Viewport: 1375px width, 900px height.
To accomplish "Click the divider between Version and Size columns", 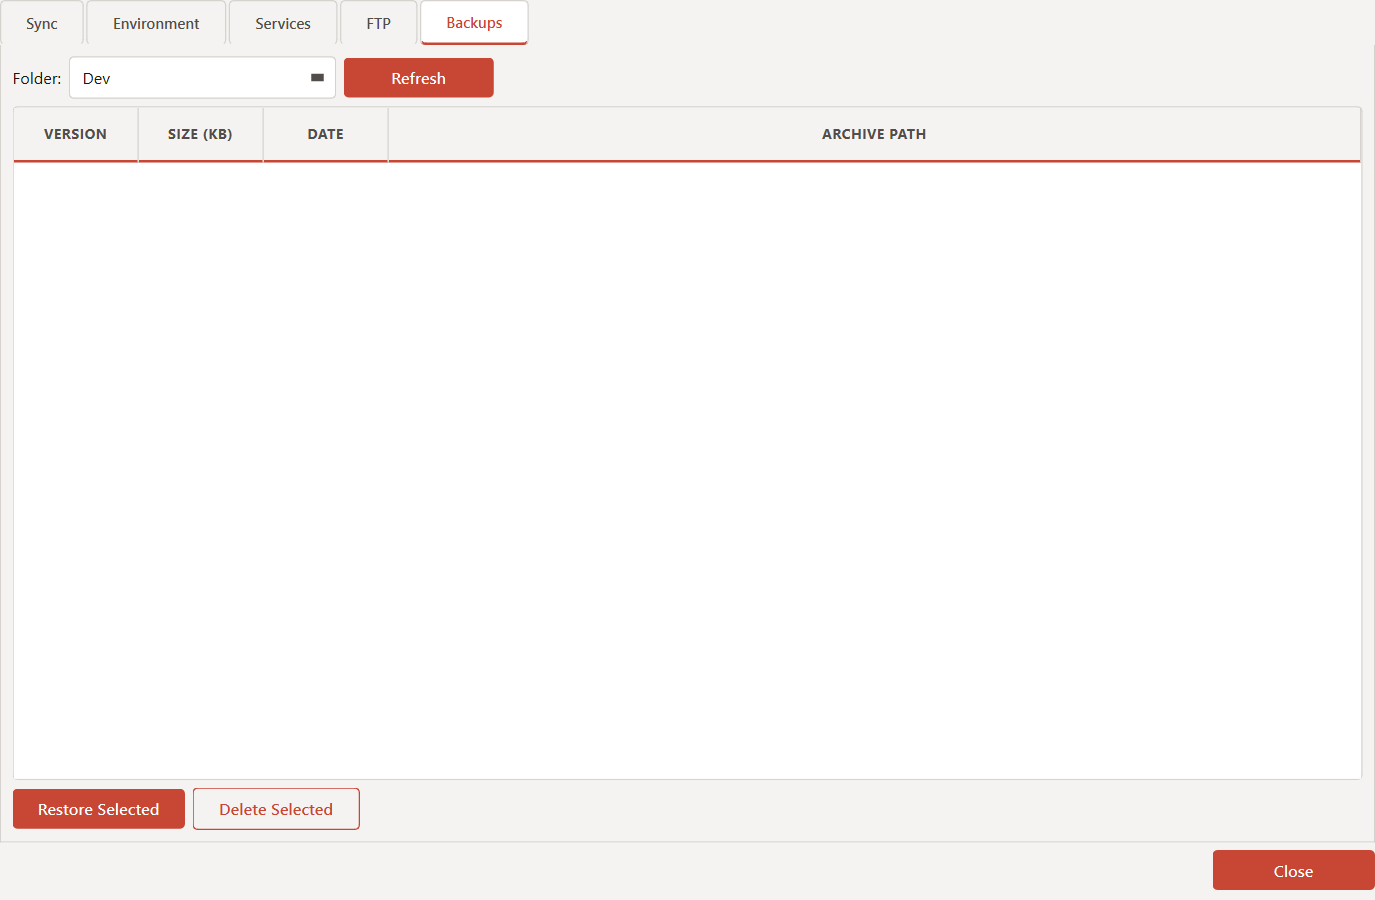I will pos(138,134).
